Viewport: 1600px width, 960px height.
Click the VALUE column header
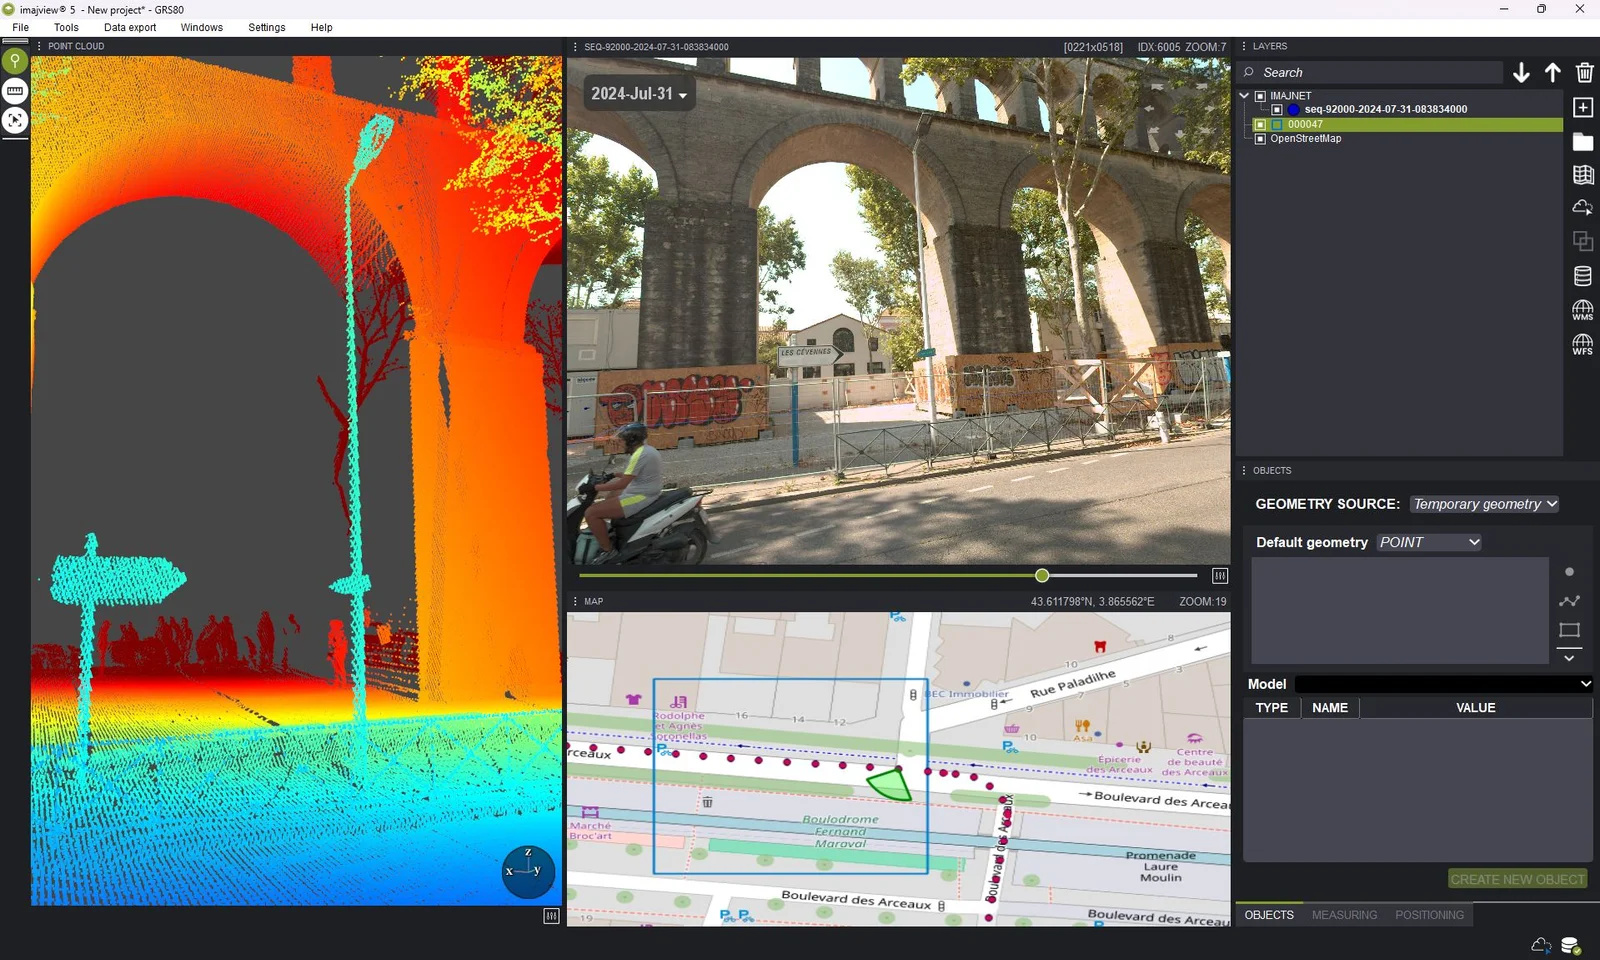1476,707
